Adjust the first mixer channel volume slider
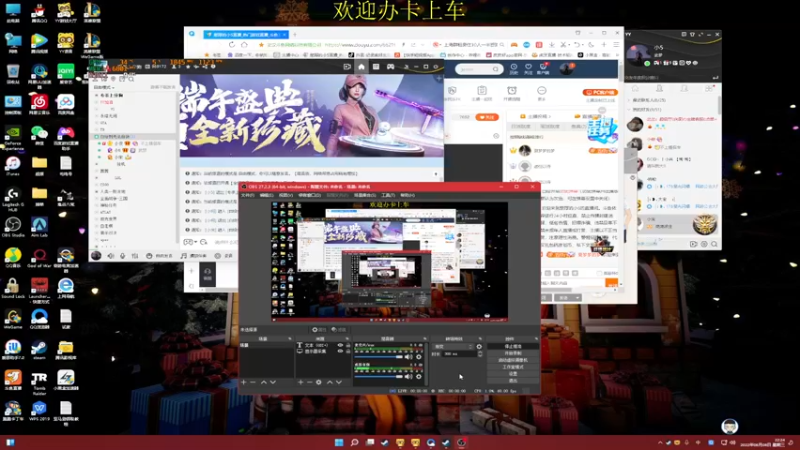This screenshot has width=800, height=450. tap(379, 357)
